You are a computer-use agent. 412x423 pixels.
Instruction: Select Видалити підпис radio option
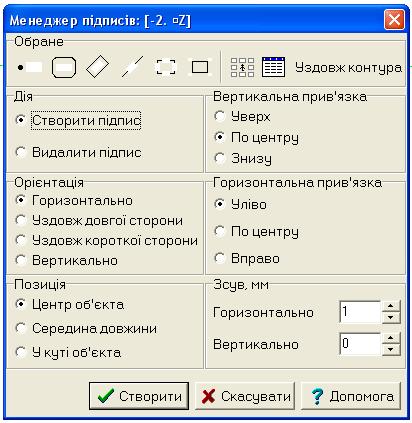[x=79, y=152]
